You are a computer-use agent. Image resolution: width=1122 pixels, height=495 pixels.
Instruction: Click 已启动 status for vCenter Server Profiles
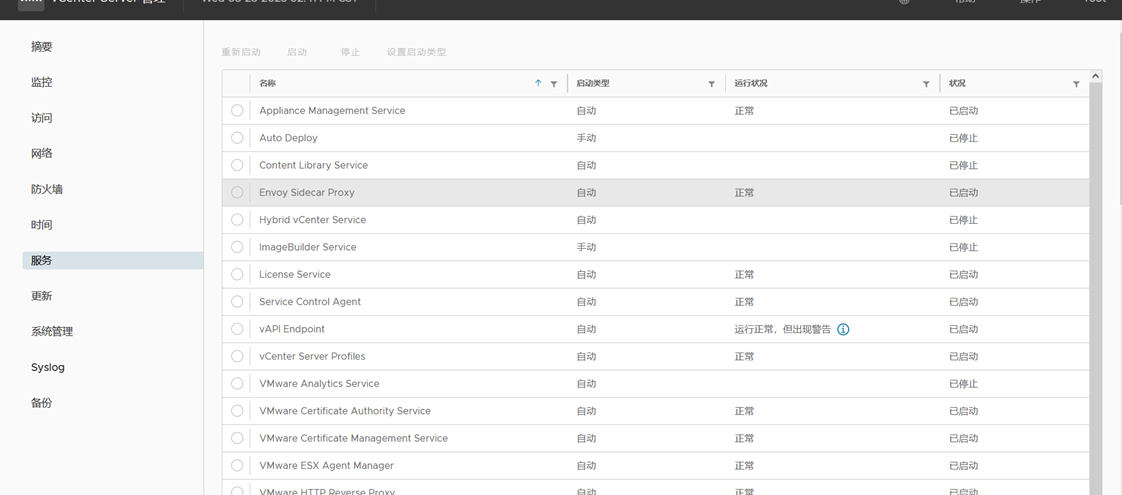pos(963,356)
